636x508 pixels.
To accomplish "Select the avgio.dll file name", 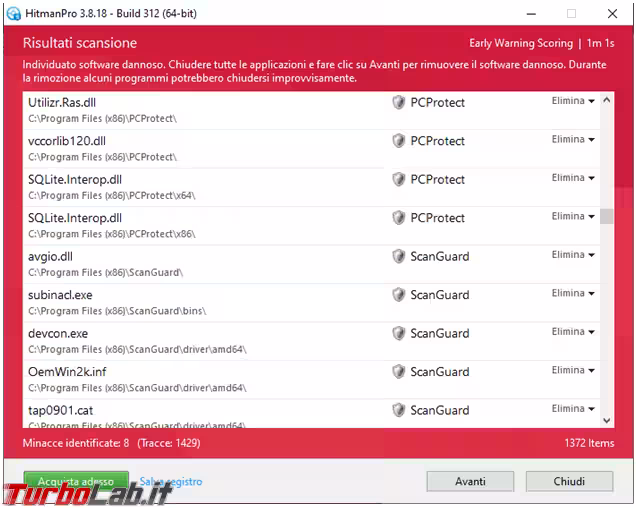I will [x=50, y=256].
